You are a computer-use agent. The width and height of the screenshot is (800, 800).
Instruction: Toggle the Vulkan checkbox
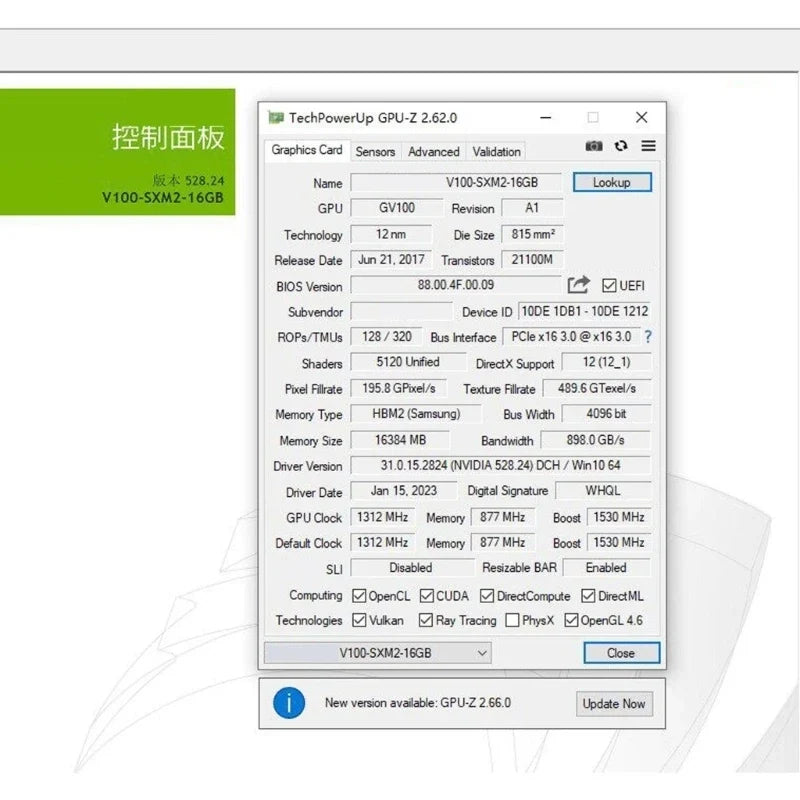point(359,620)
